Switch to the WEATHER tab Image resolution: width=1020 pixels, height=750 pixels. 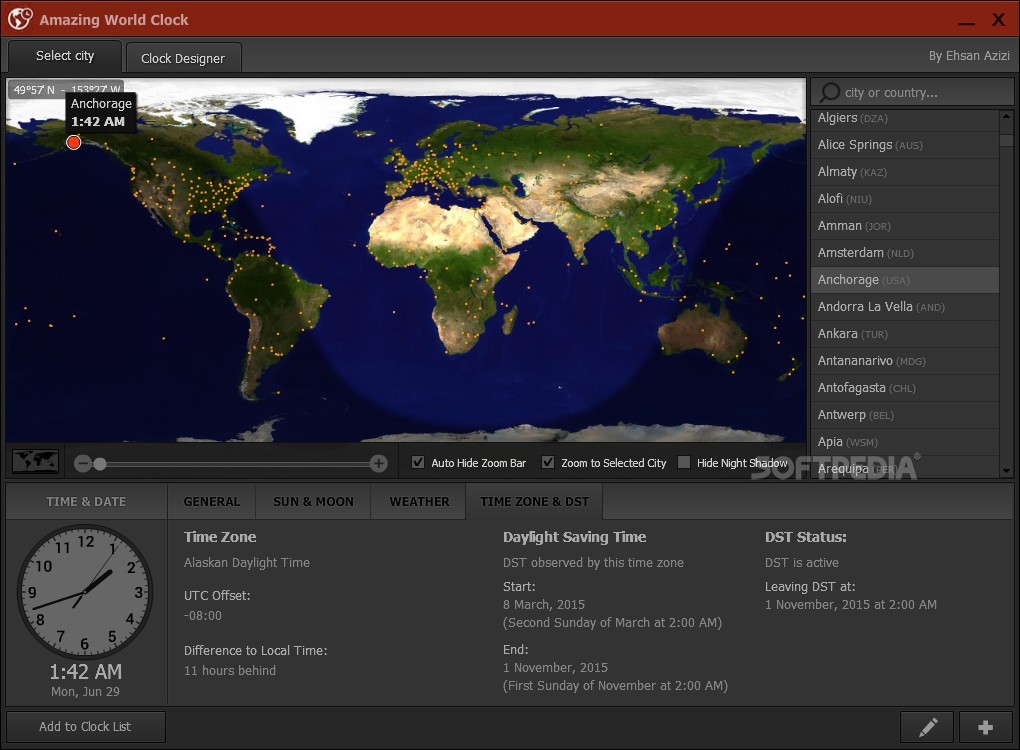pyautogui.click(x=419, y=502)
